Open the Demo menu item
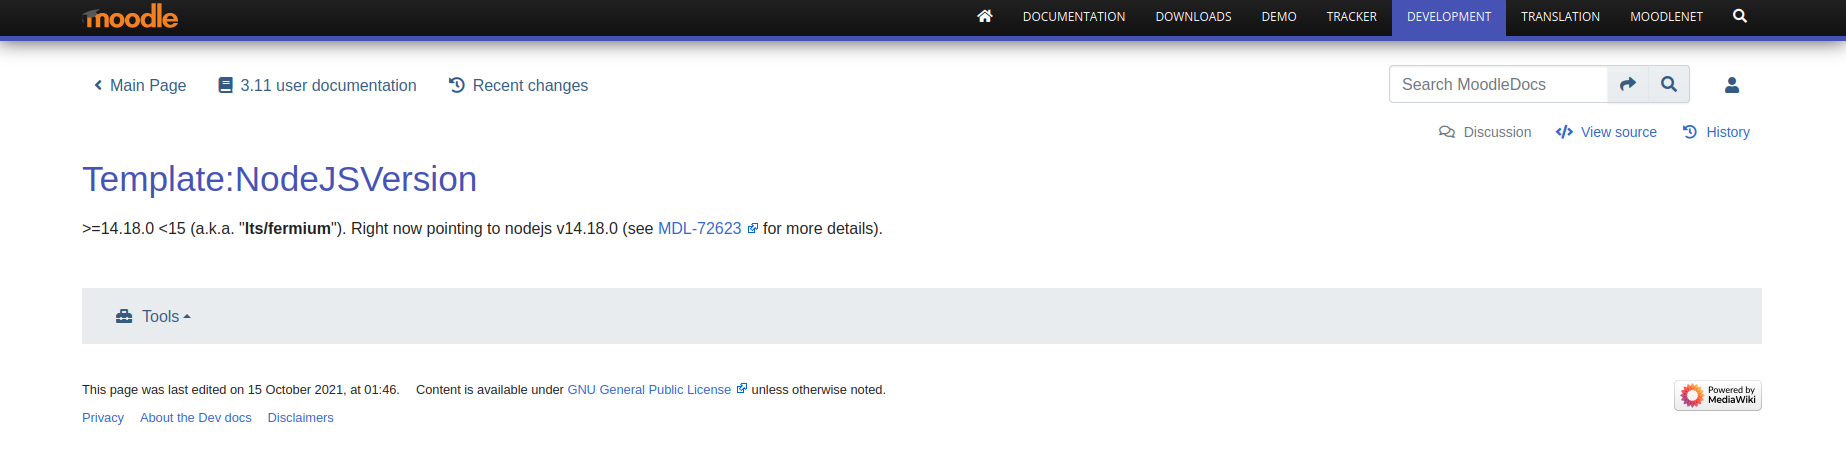Screen dimensions: 1846x474 point(1279,17)
